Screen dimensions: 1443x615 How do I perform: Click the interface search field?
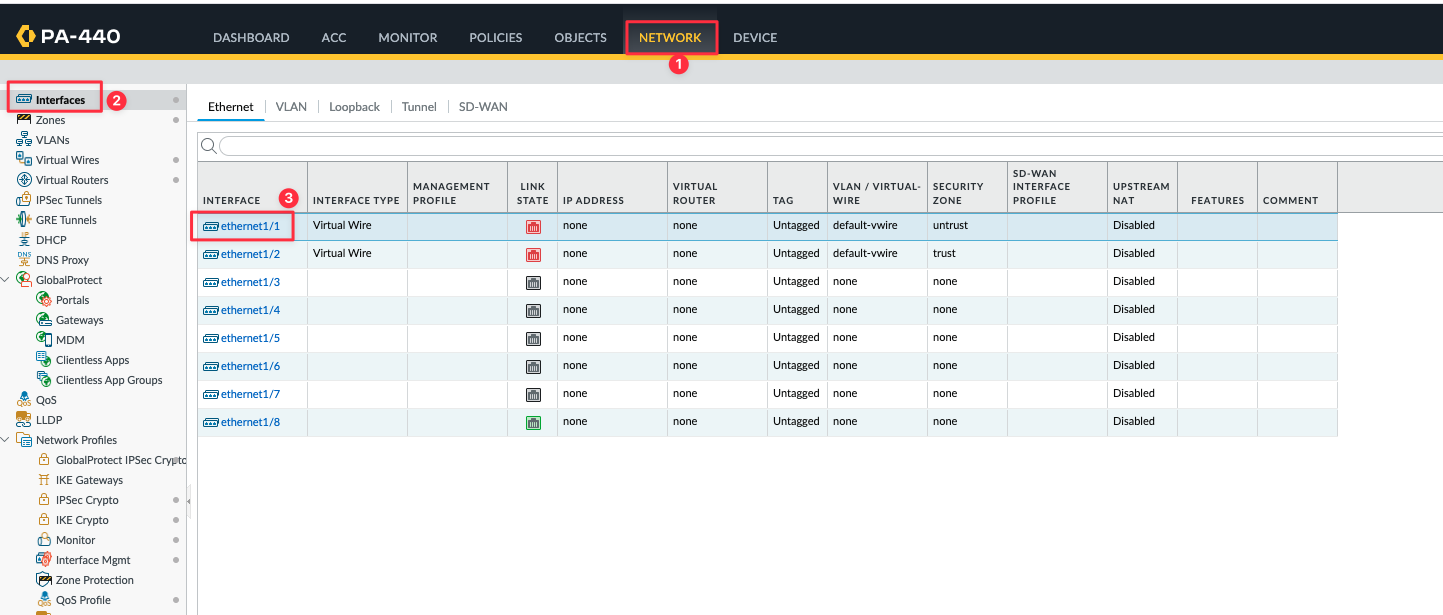point(830,146)
